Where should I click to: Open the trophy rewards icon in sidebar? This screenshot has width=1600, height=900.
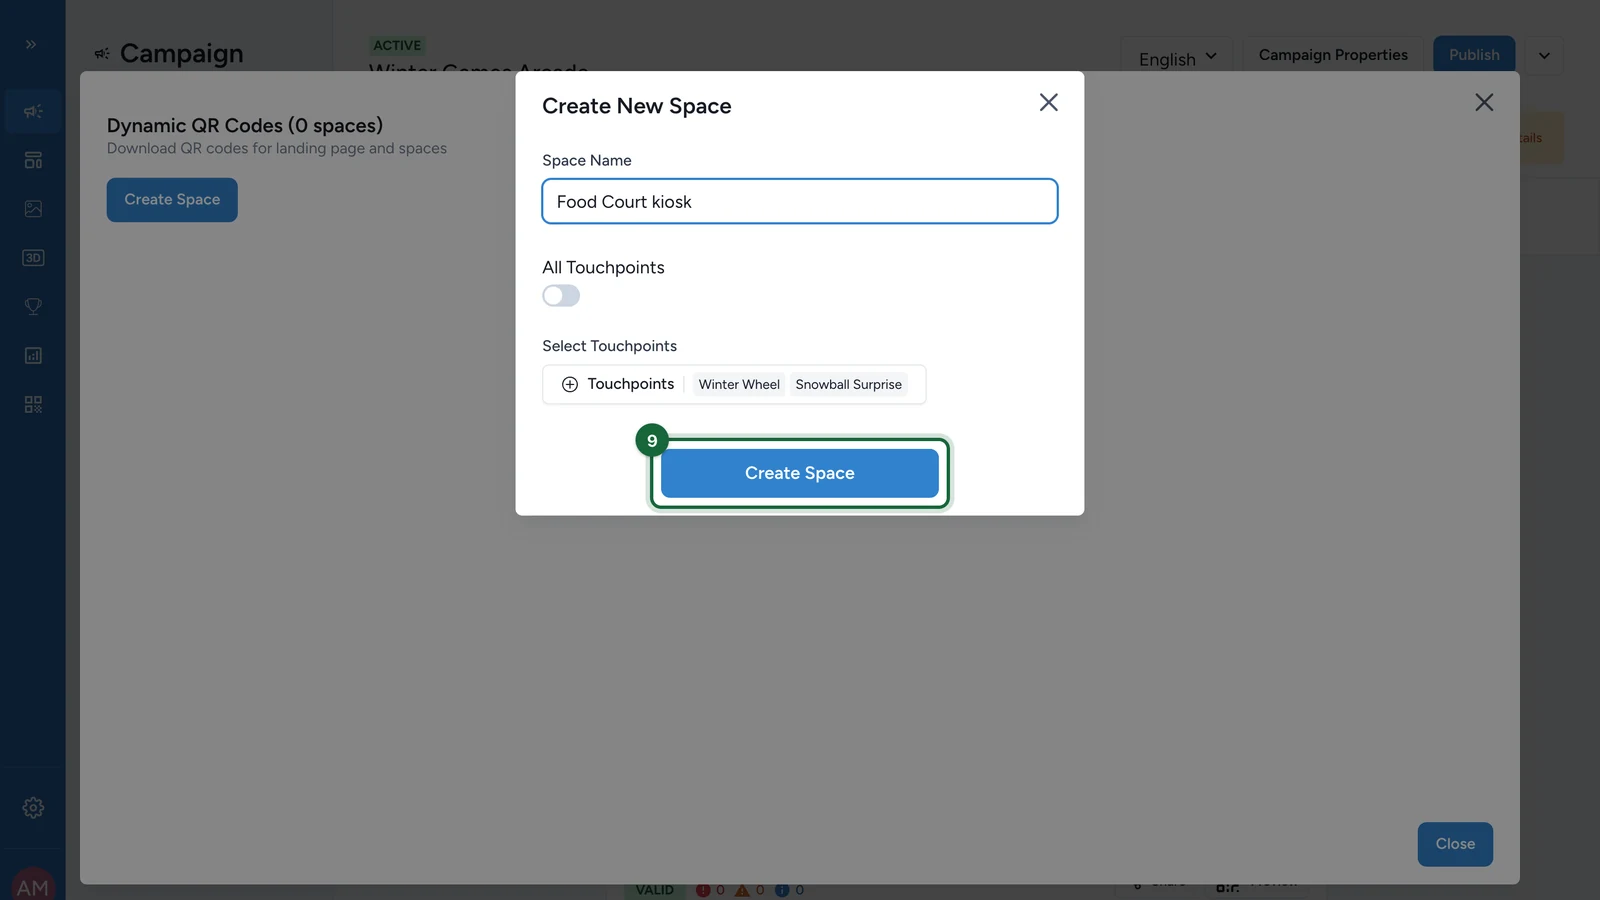point(33,307)
